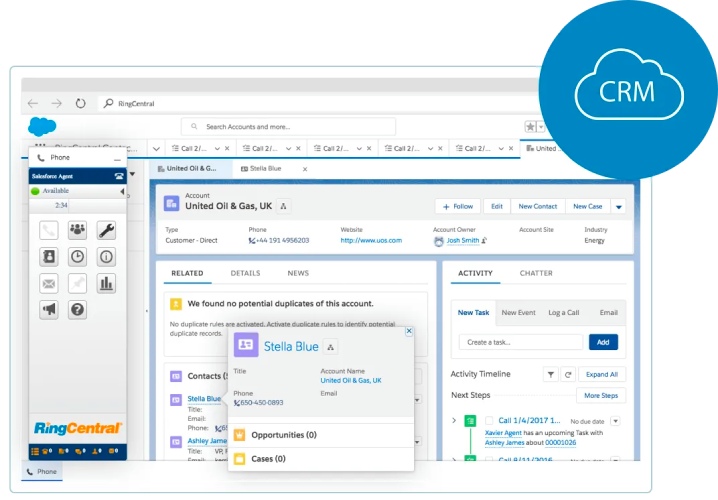Click the Opportunities crown icon in popup
718x500 pixels.
click(239, 435)
